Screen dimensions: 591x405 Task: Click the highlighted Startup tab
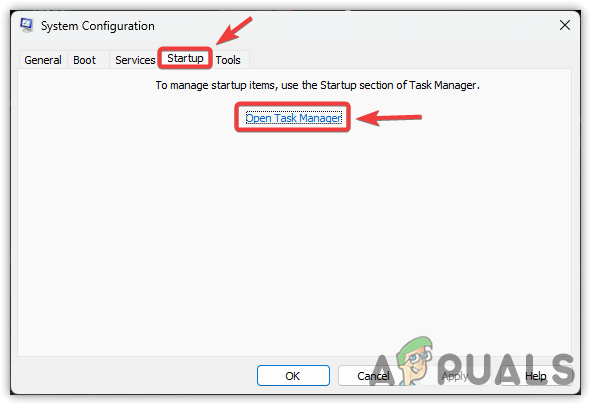185,58
